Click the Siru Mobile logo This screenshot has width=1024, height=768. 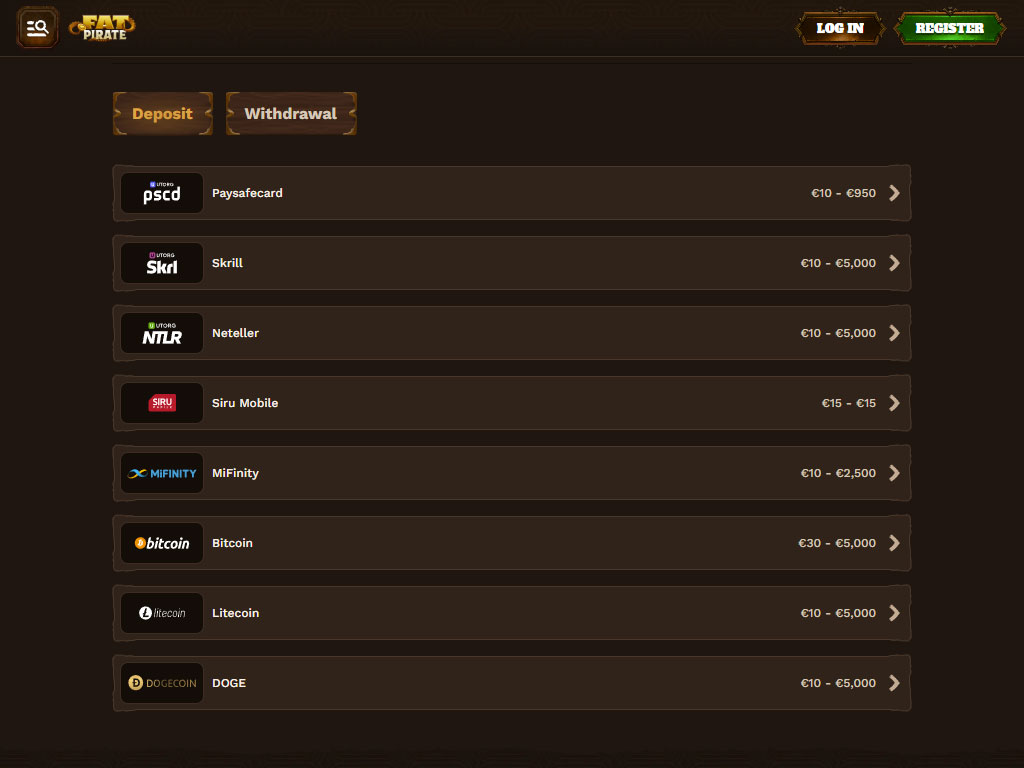click(162, 403)
